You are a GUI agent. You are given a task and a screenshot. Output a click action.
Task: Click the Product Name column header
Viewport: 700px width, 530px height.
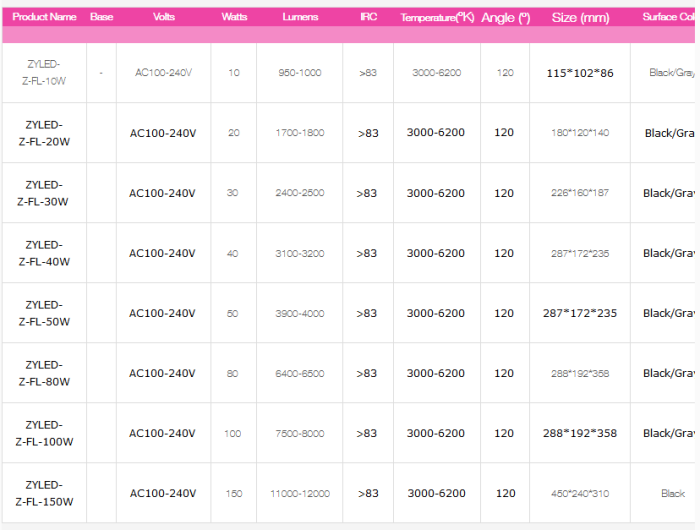click(44, 17)
